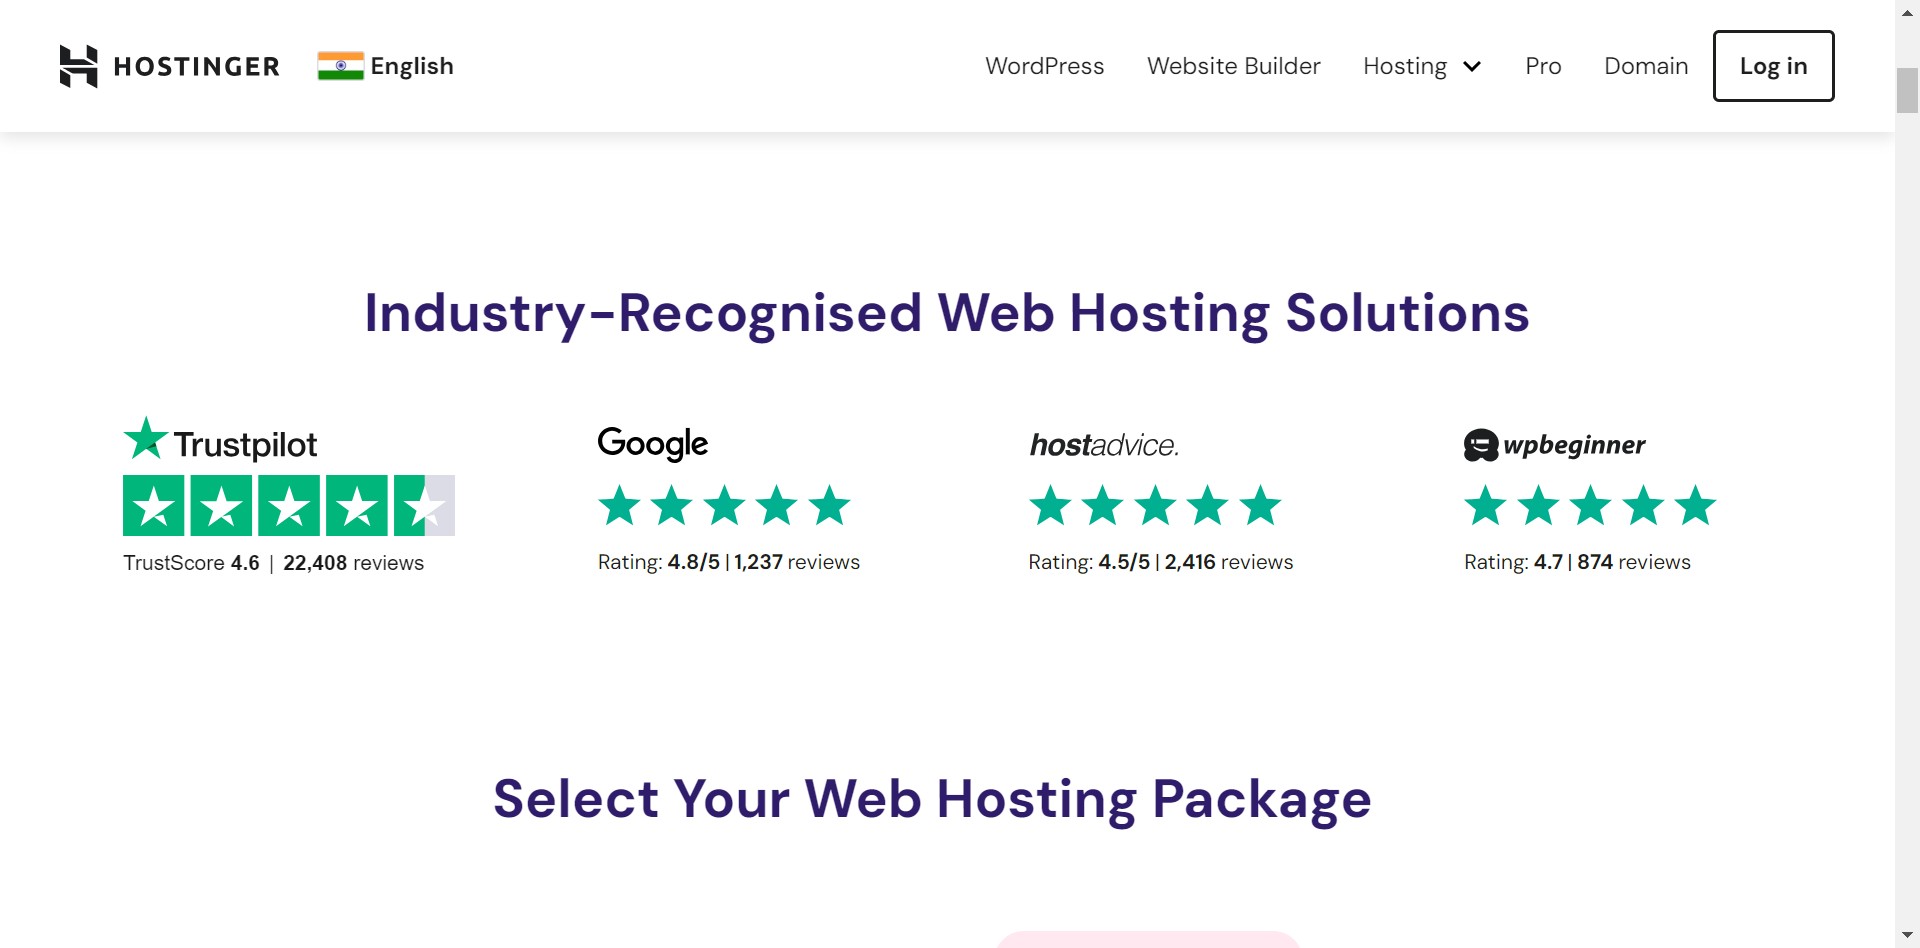This screenshot has width=1920, height=948.
Task: Click the Trustpilot star rating boxes
Action: pyautogui.click(x=288, y=506)
